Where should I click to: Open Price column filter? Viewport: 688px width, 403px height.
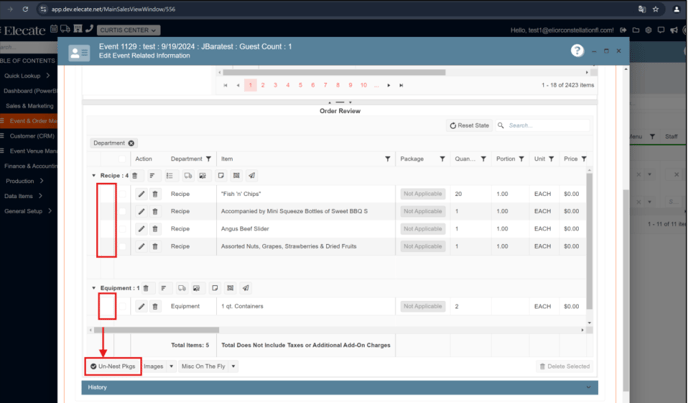(x=584, y=159)
